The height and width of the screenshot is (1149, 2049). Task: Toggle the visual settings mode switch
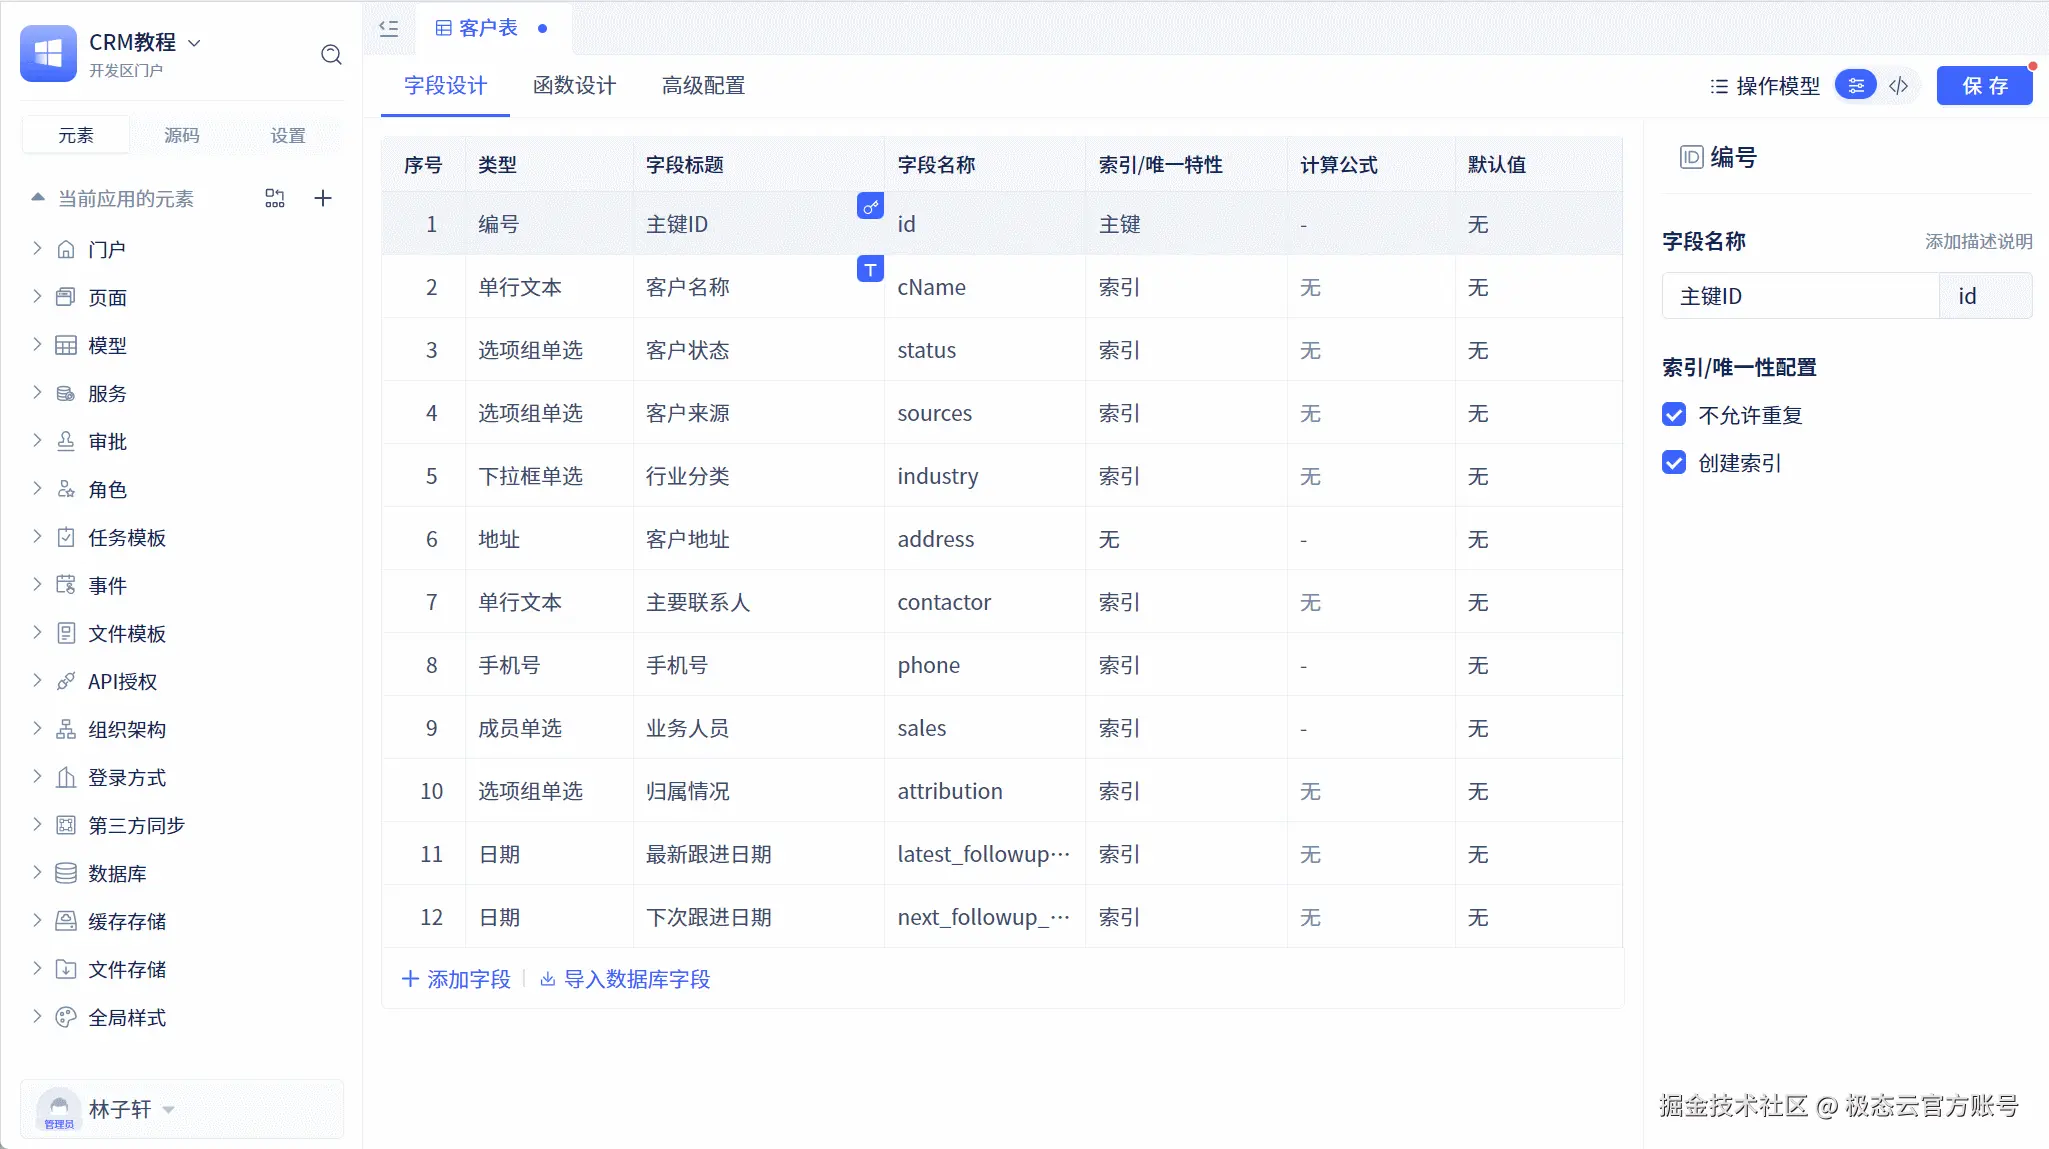[1856, 86]
